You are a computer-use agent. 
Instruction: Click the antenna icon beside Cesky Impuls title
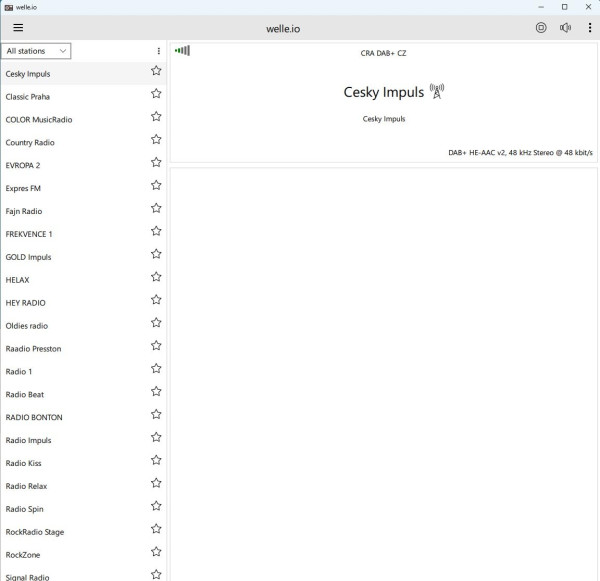click(437, 91)
